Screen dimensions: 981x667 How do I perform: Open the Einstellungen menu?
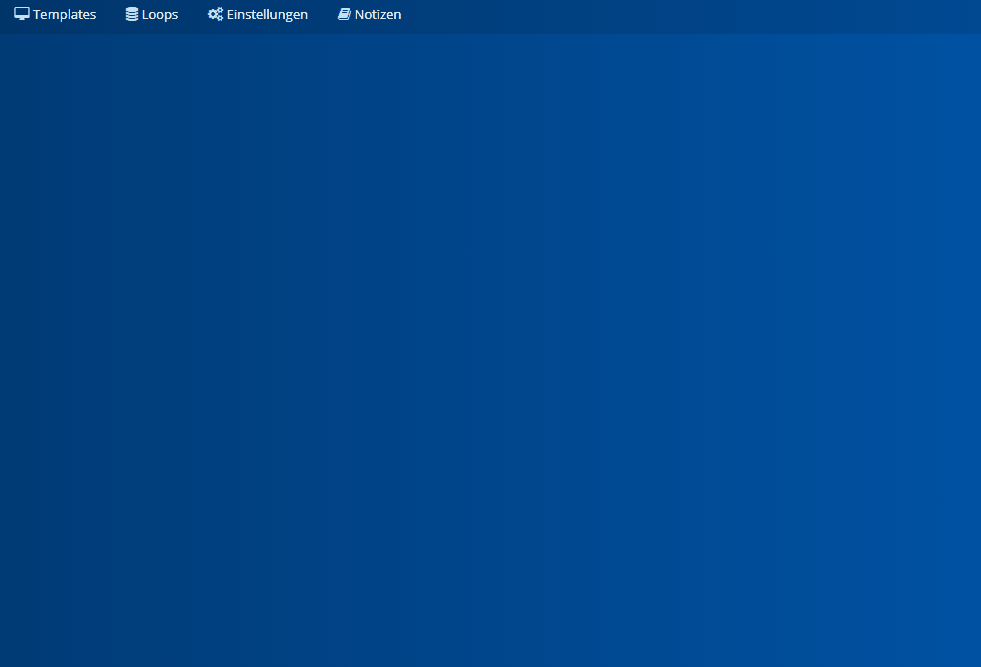point(258,15)
